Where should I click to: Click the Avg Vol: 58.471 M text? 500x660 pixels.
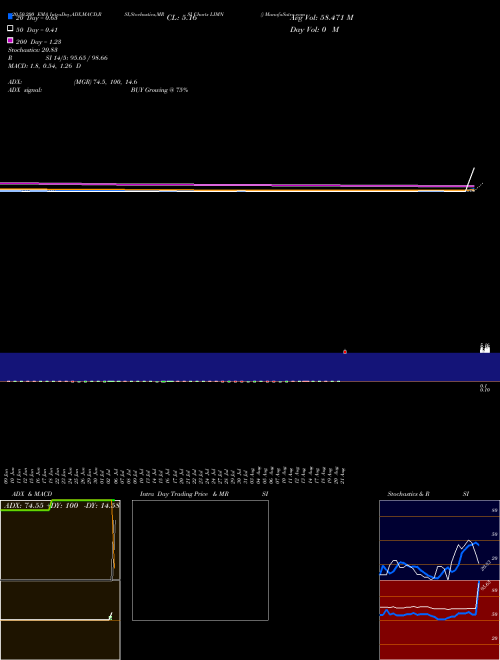pos(322,18)
